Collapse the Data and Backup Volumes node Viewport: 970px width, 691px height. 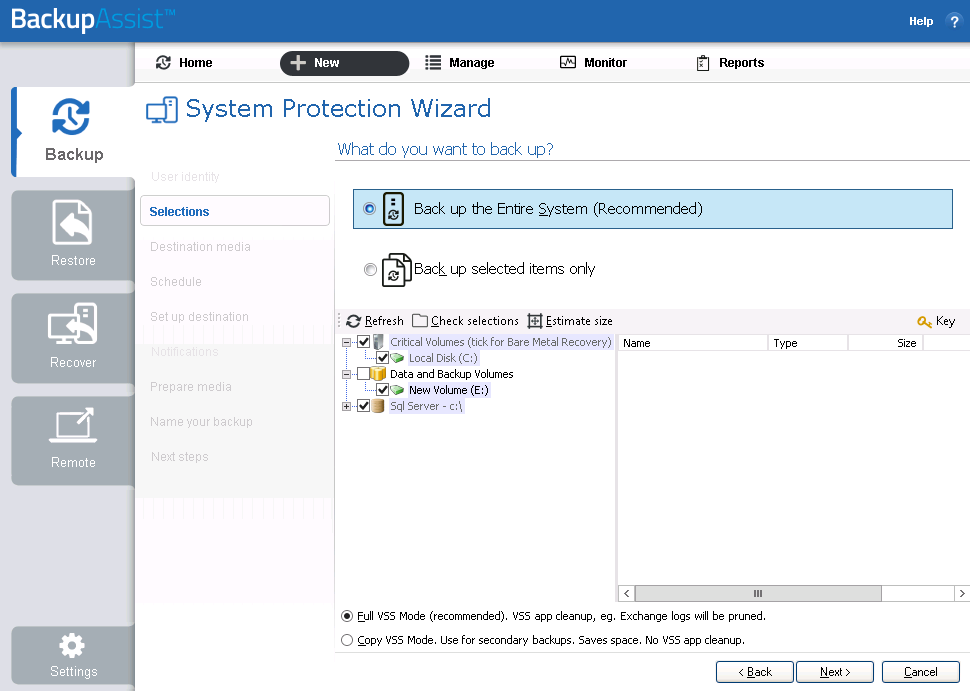point(346,374)
